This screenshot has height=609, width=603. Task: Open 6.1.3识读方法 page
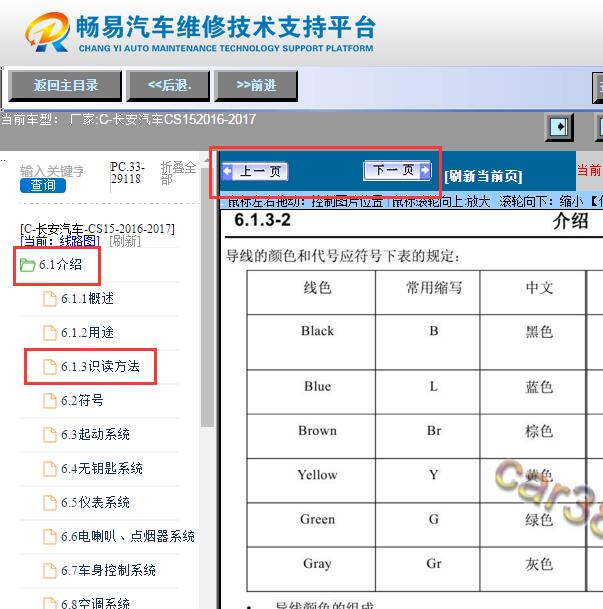[100, 366]
